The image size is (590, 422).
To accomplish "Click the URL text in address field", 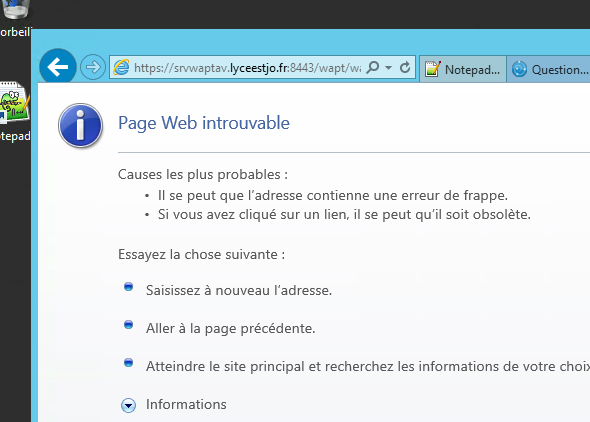I will pos(248,68).
